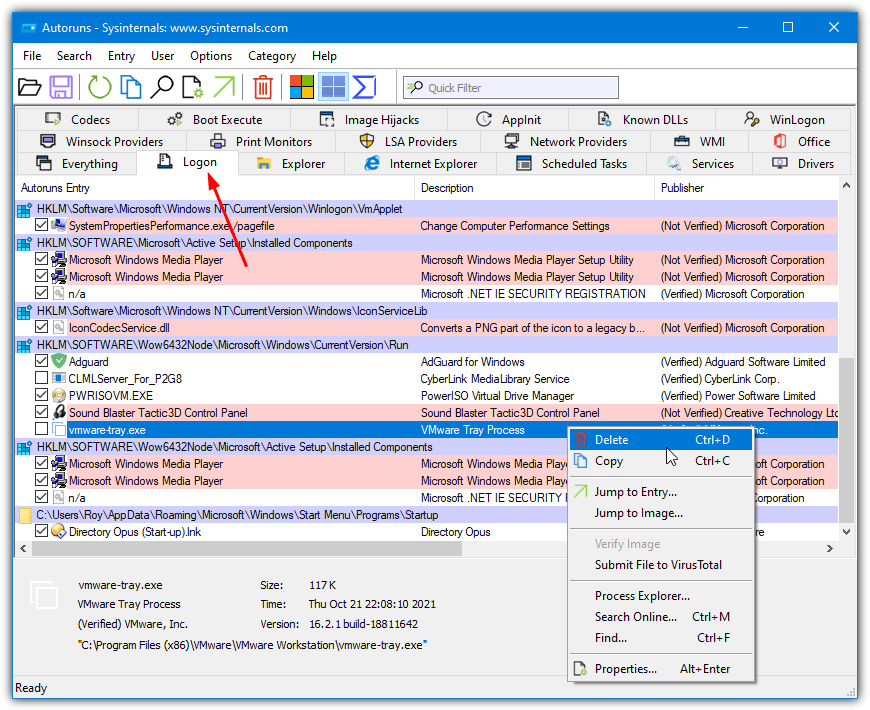Viewport: 870px width, 710px height.
Task: Choose Submit File to VirusTotal
Action: point(661,565)
